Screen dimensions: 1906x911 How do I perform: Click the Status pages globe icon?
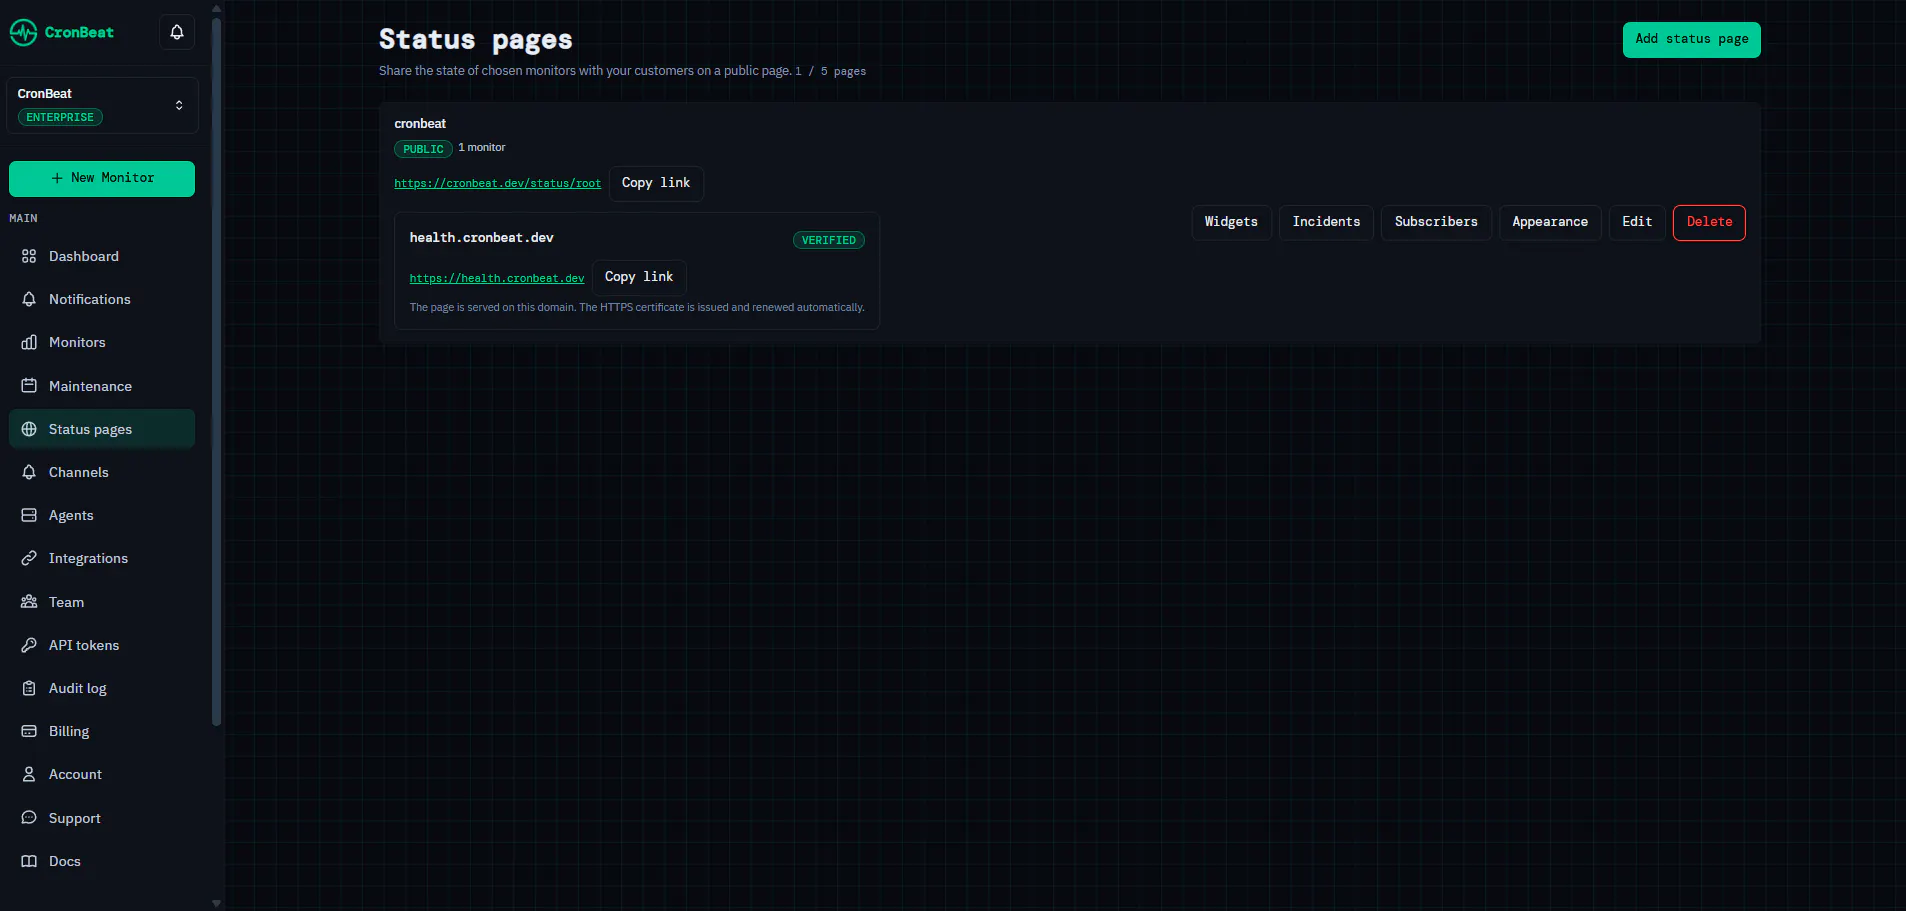click(x=29, y=429)
